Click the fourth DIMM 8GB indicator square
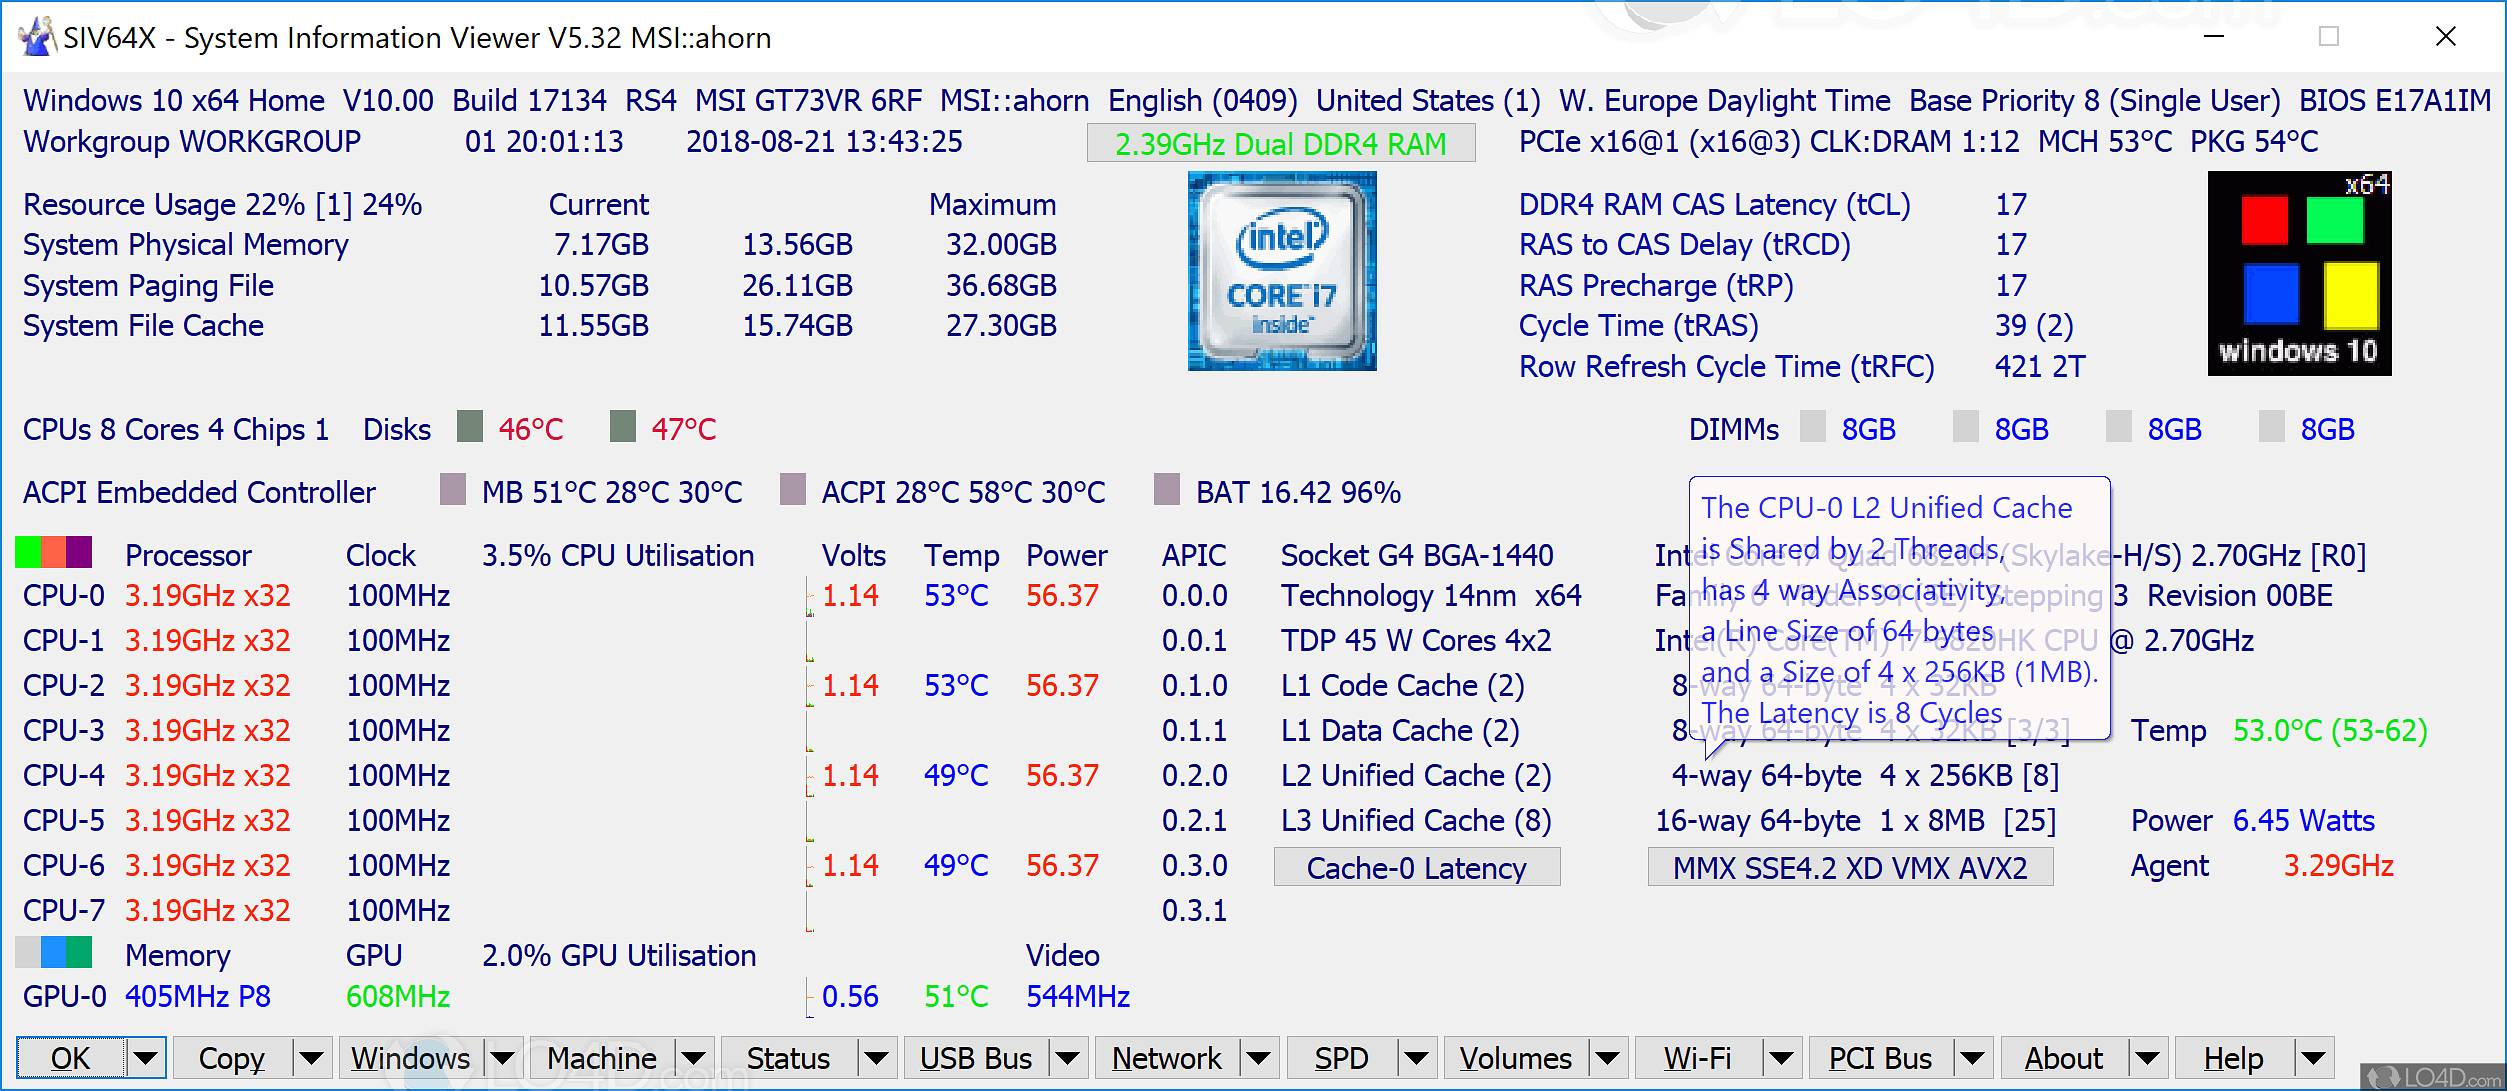 pyautogui.click(x=2272, y=426)
